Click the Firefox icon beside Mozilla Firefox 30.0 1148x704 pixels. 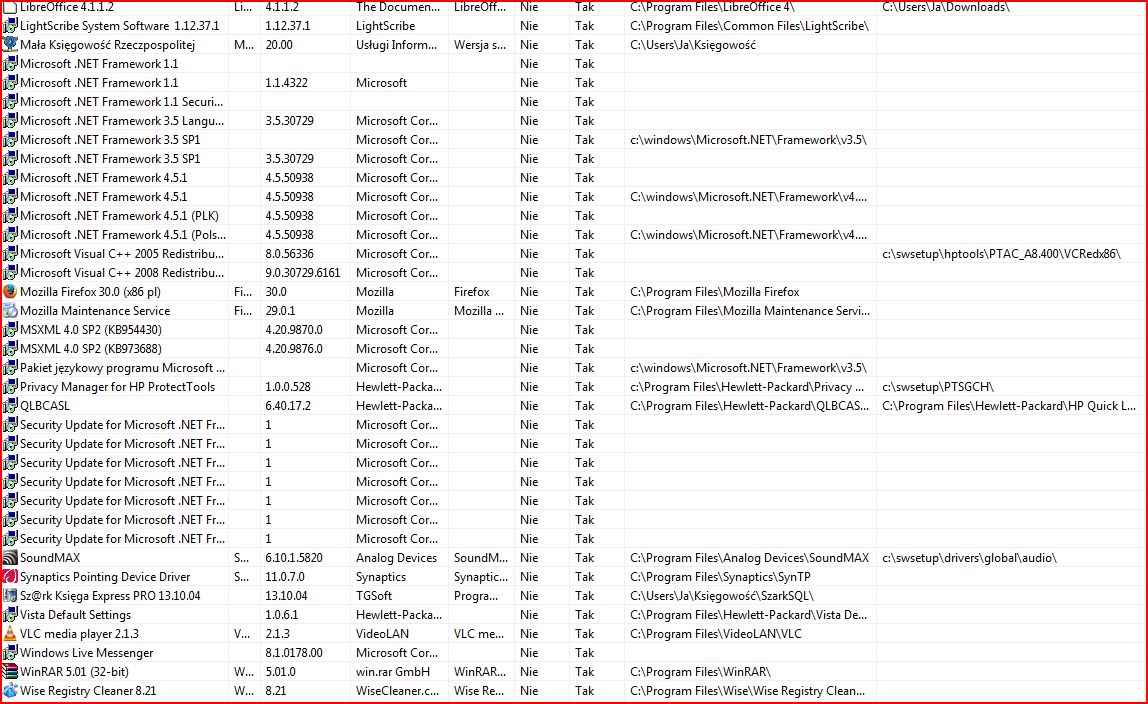(10, 291)
